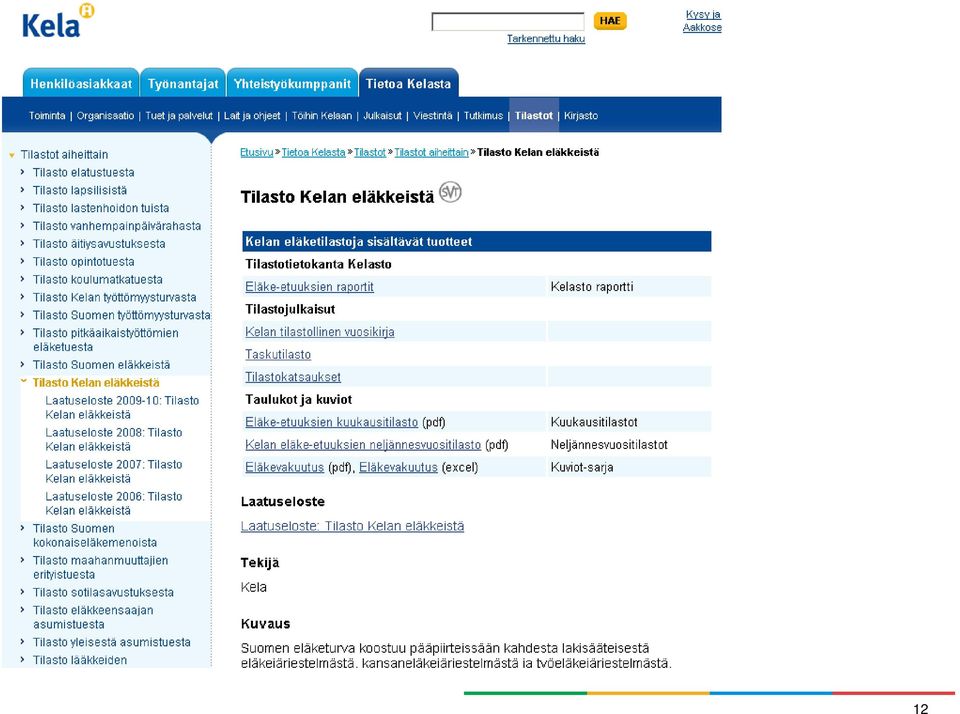Click Tilastot breadcrumb link

(x=370, y=152)
